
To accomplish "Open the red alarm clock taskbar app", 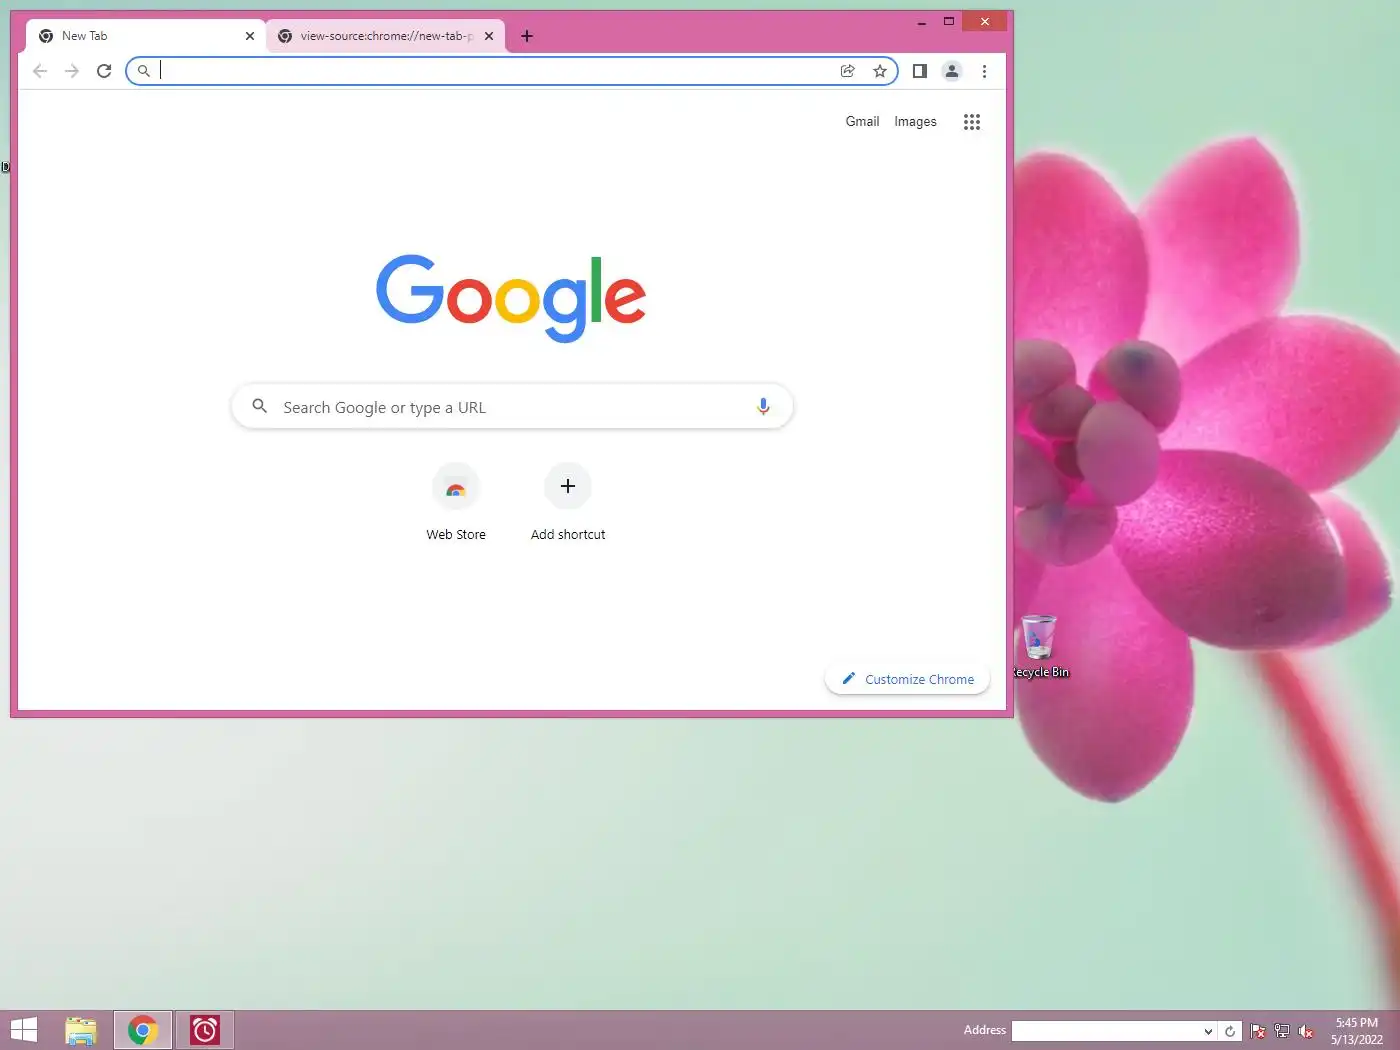I will point(205,1030).
